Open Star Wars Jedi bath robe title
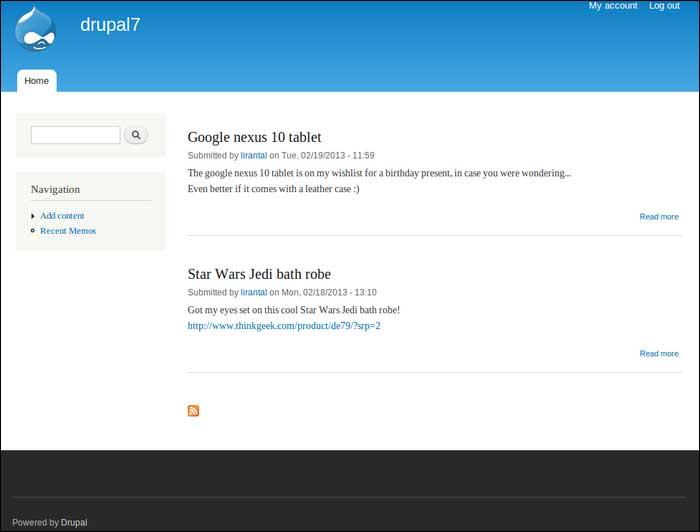 (x=259, y=274)
